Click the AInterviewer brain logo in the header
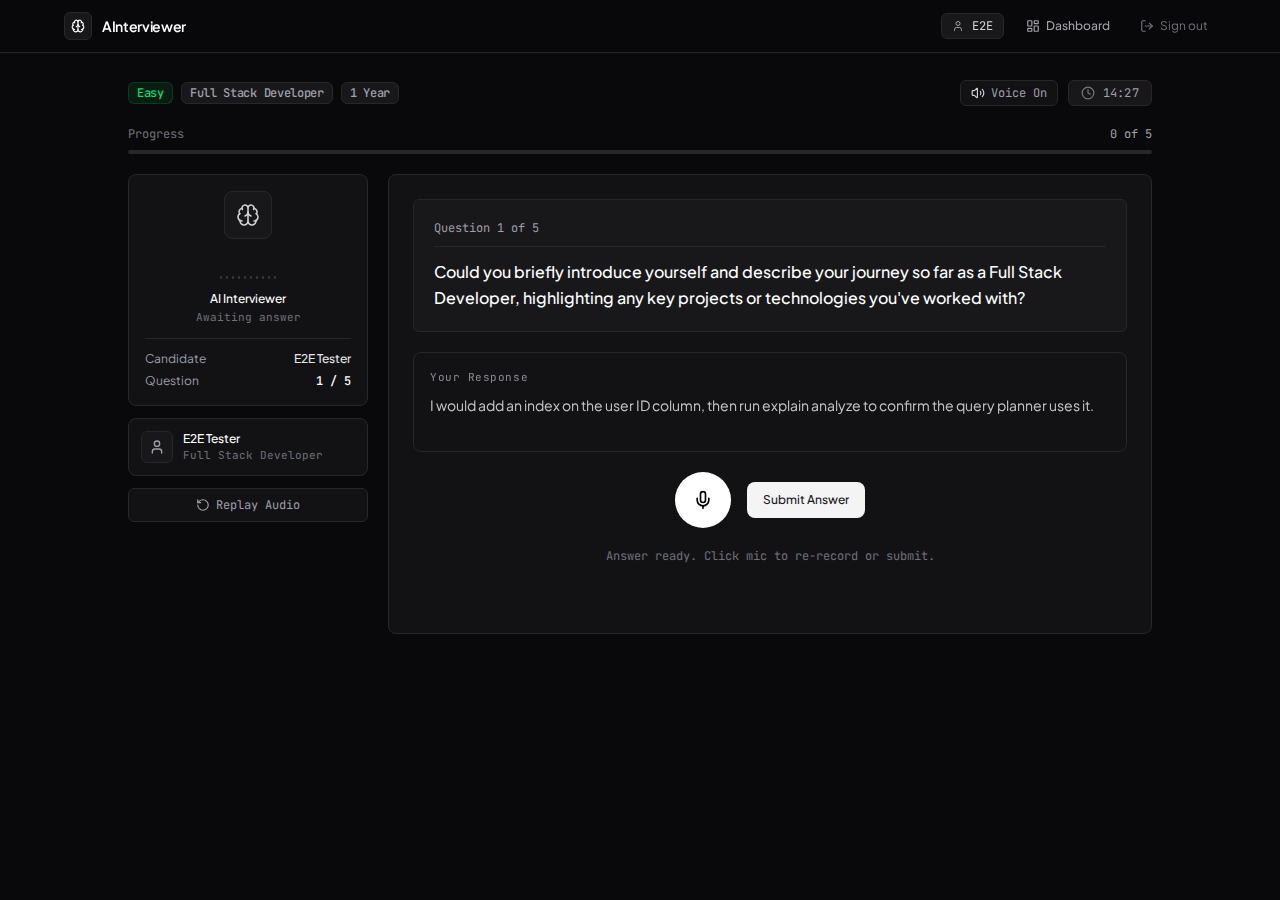 click(78, 26)
